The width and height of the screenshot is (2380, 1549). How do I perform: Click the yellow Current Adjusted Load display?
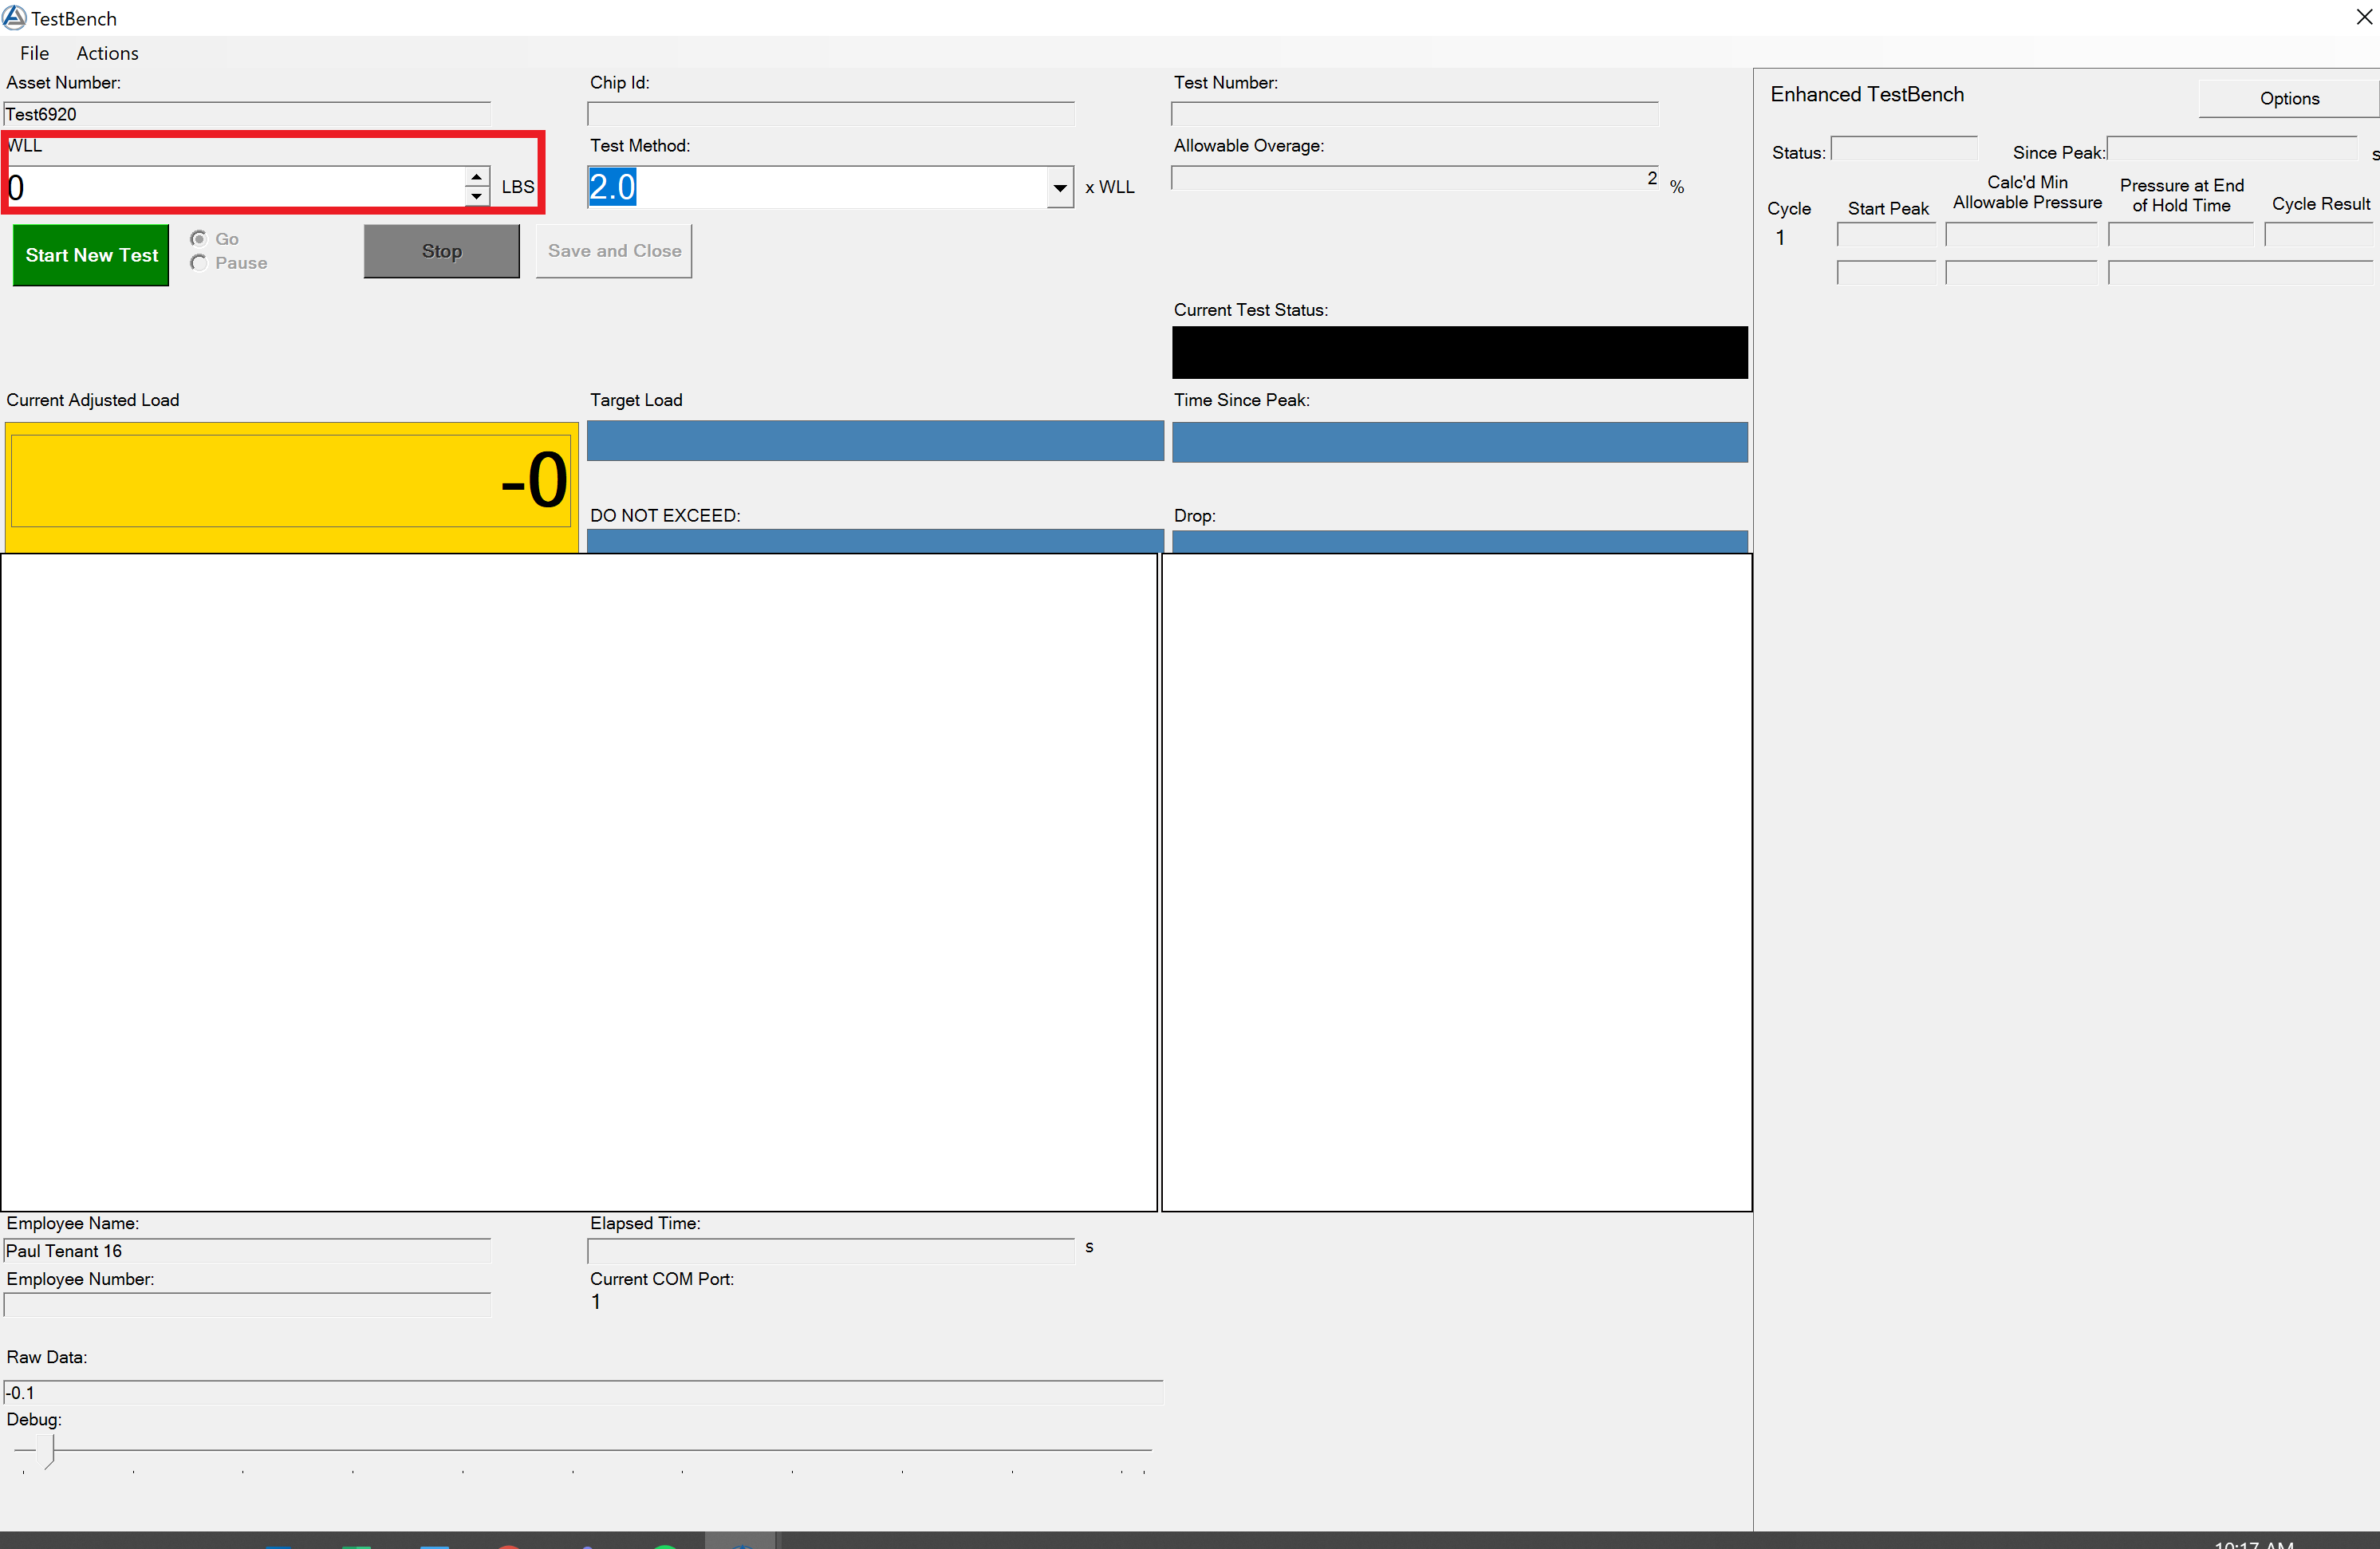[x=291, y=481]
